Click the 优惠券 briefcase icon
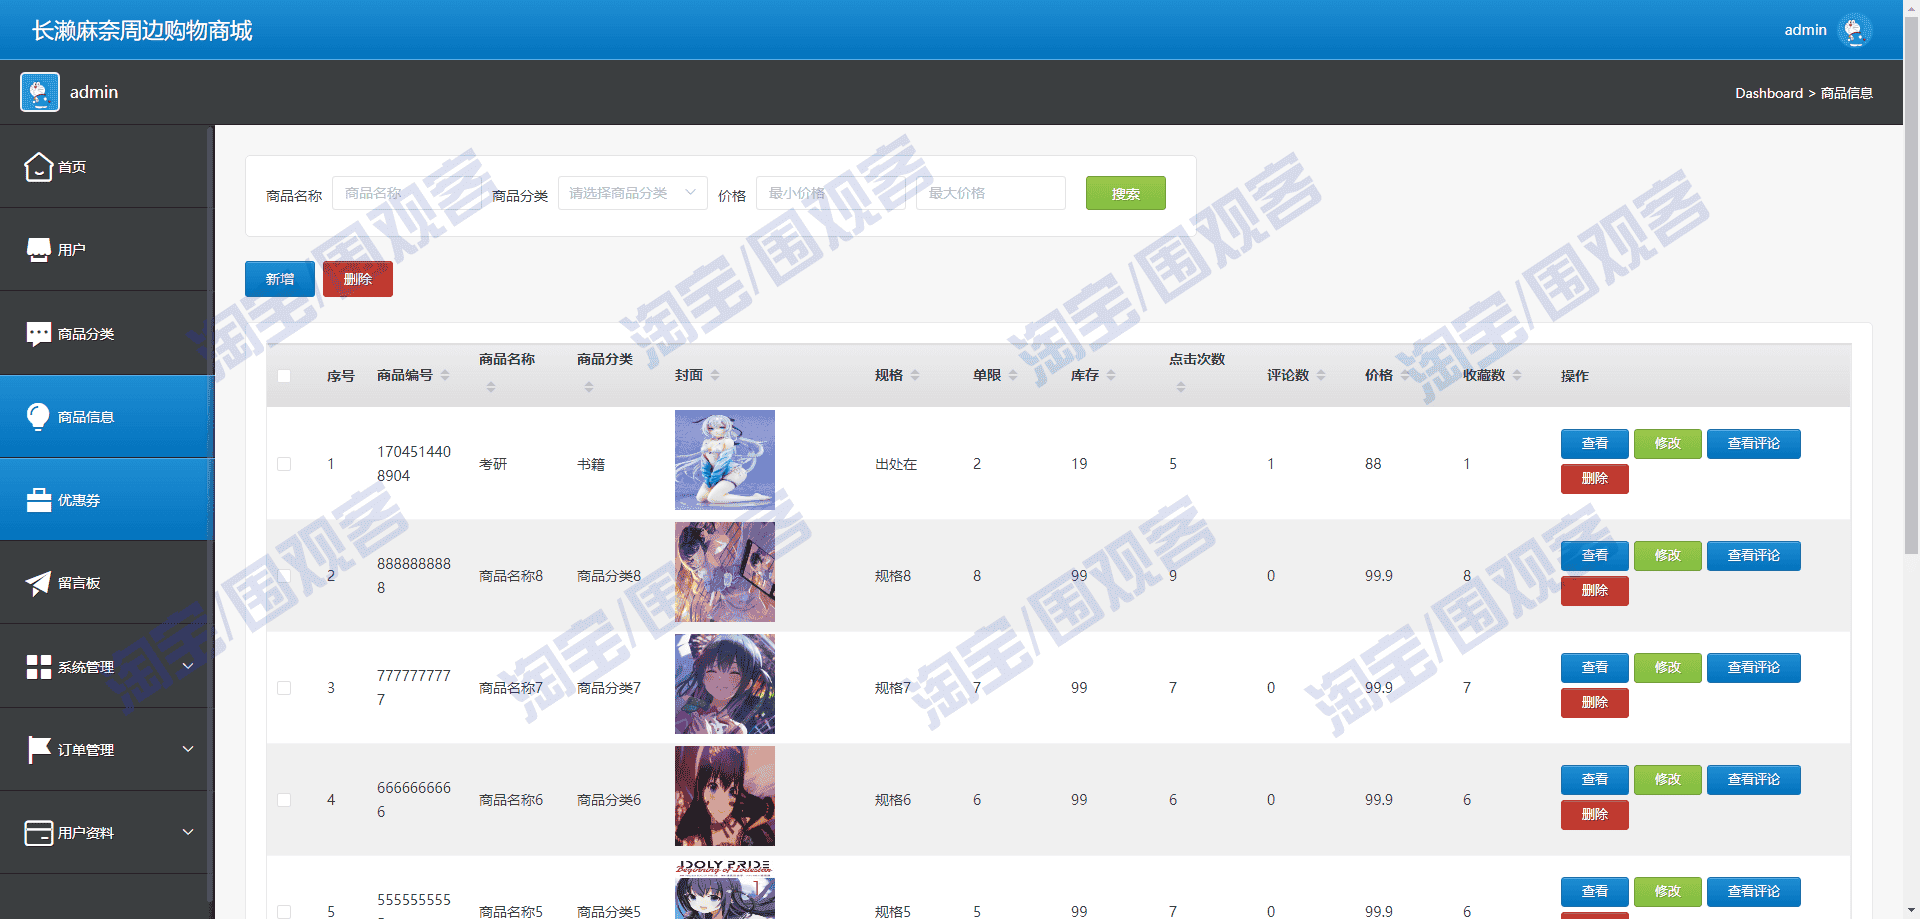 point(38,500)
